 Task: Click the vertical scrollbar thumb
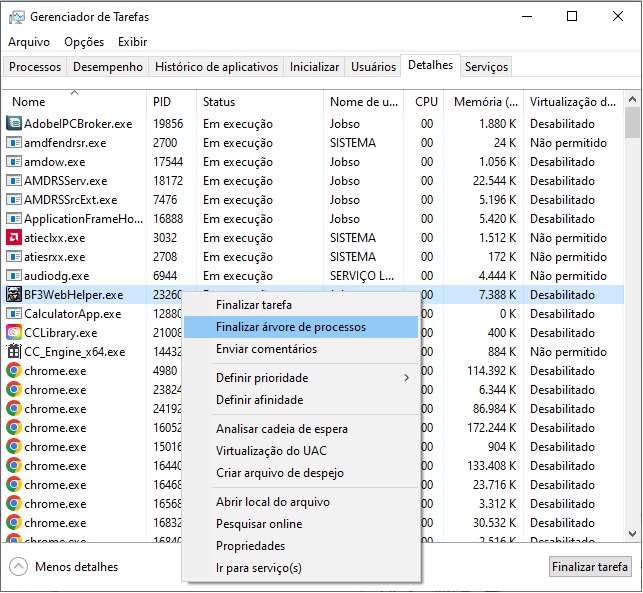pos(632,123)
